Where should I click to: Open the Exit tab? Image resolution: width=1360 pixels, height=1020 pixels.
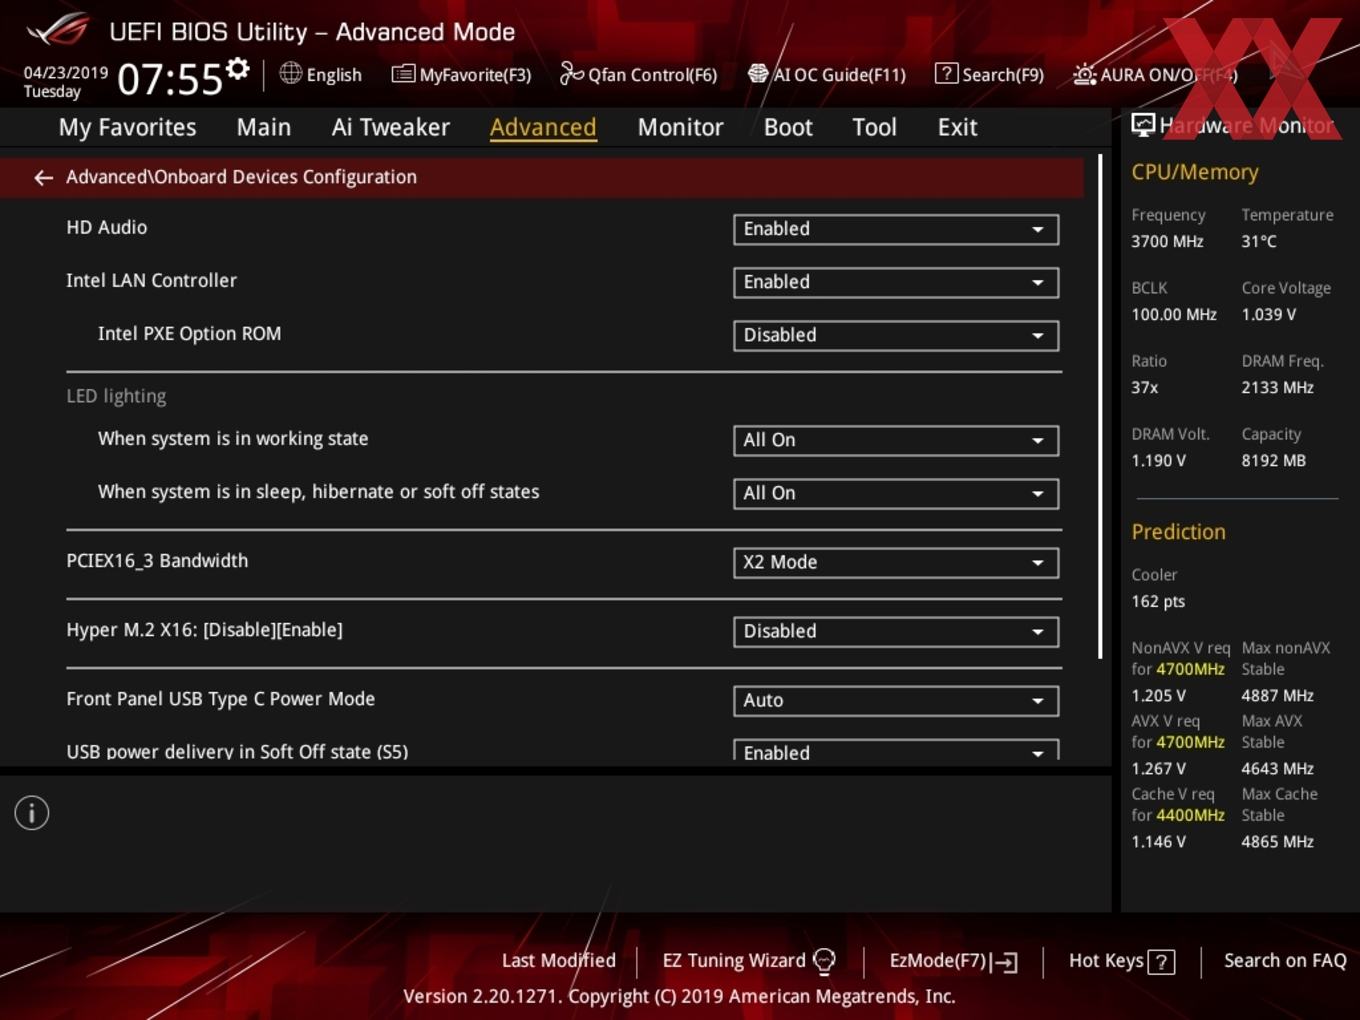pos(957,127)
